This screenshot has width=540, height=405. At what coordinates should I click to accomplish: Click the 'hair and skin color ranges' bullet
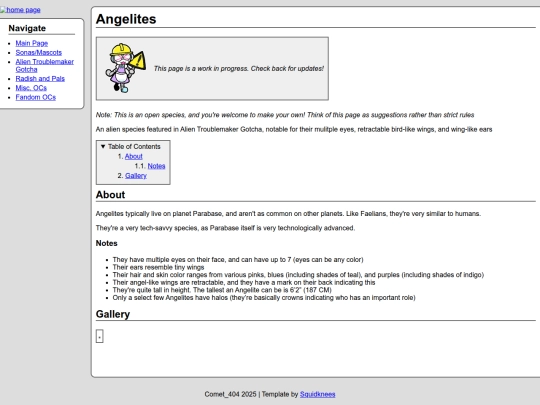coord(298,275)
